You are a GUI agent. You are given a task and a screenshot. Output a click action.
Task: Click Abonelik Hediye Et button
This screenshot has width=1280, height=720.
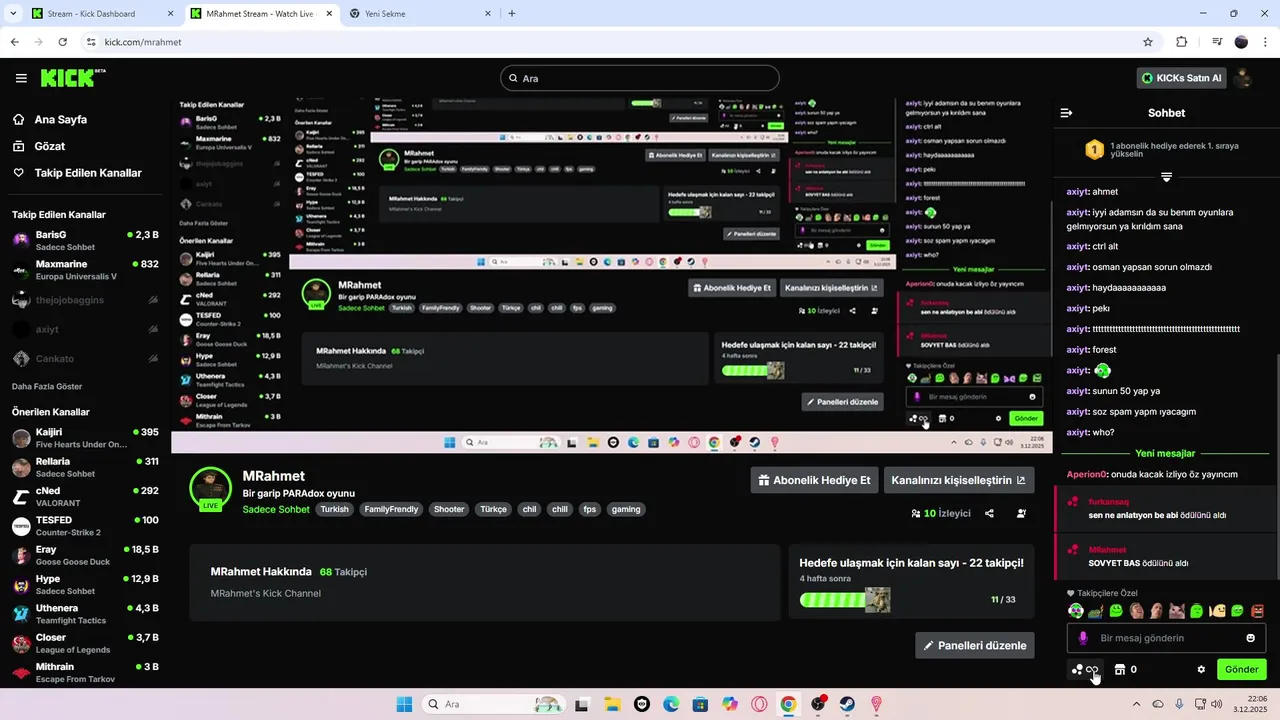tap(814, 480)
